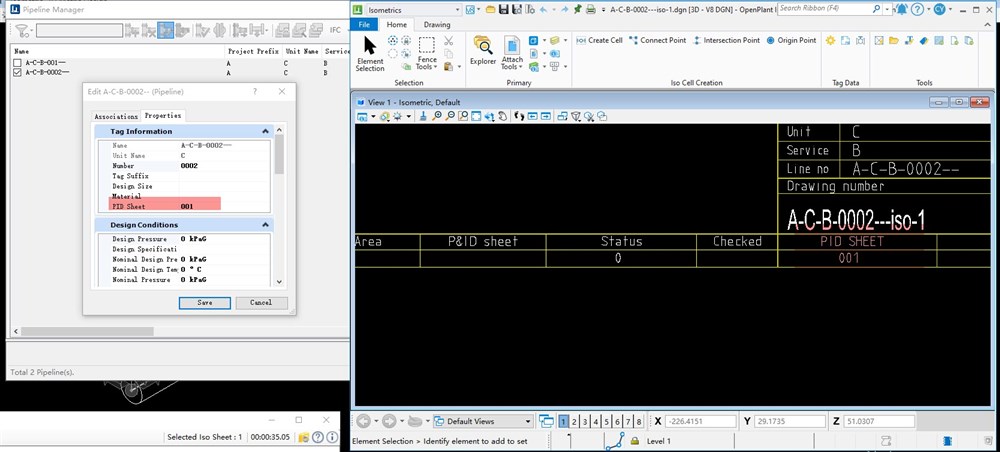Screen dimensions: 1000x452
Task: Collapse the Design Conditions section
Action: coord(265,225)
